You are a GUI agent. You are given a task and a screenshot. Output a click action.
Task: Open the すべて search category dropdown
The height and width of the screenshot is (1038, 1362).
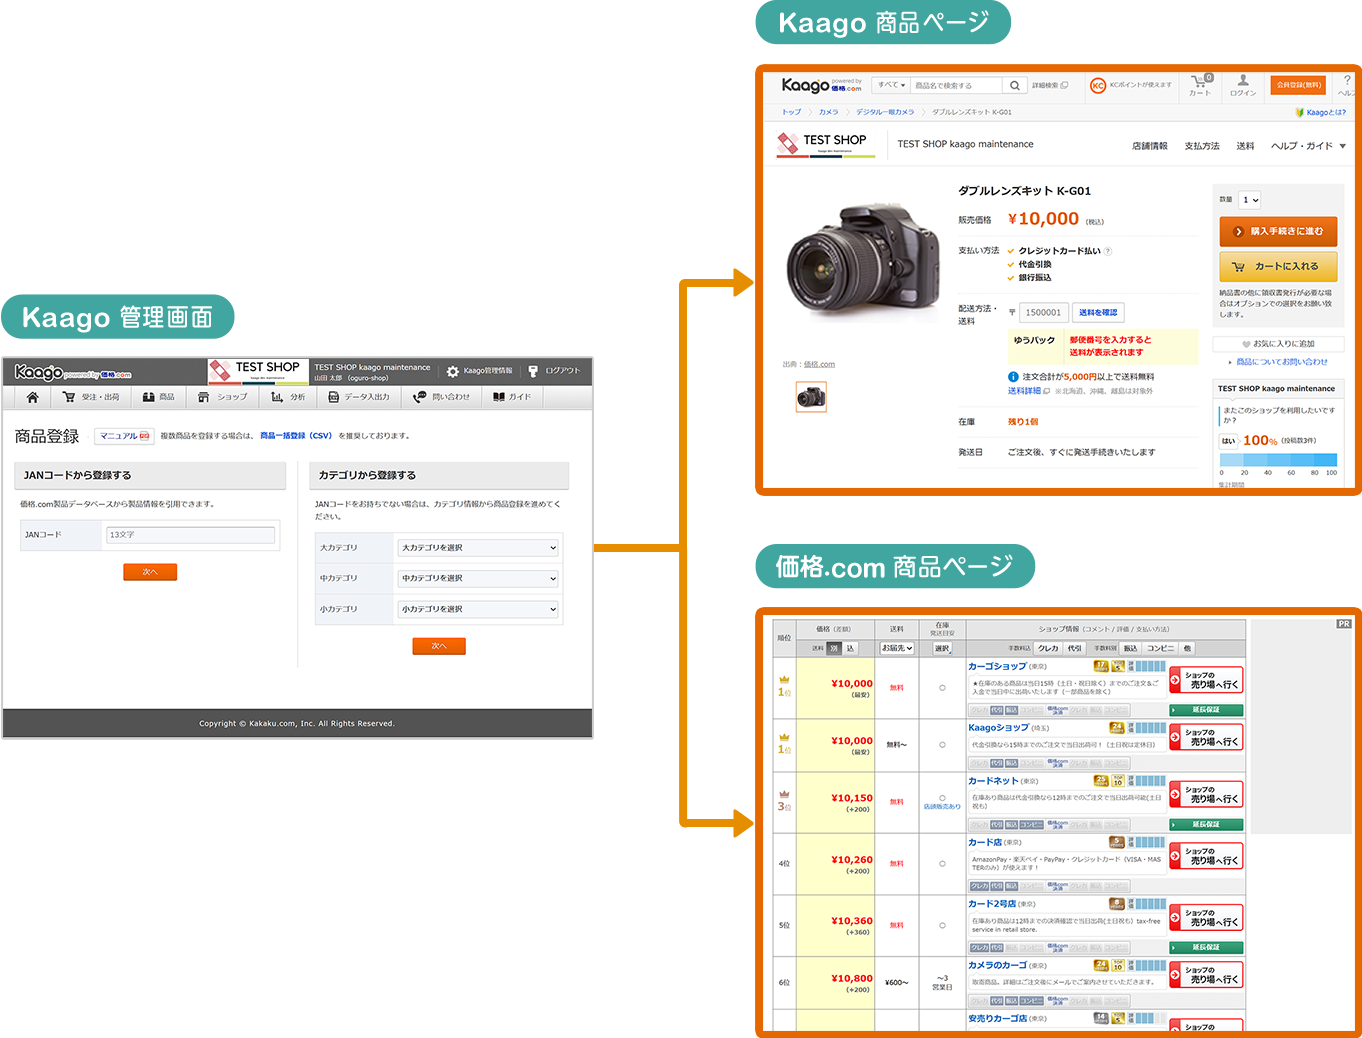891,86
